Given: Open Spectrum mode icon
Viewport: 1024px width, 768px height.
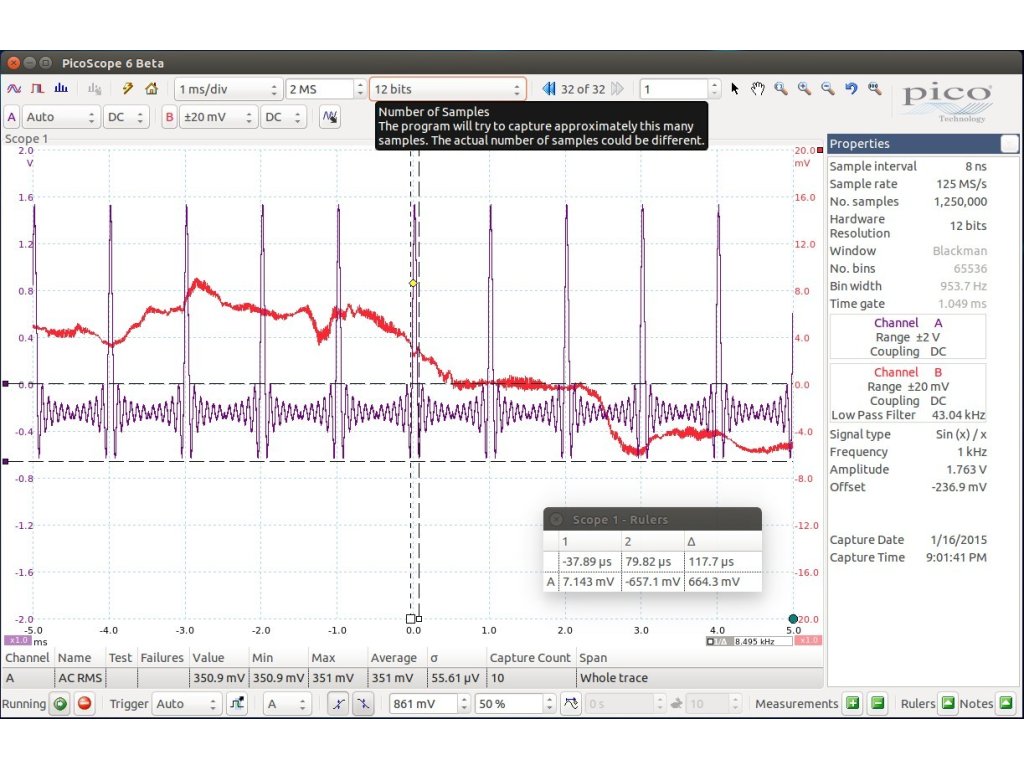Looking at the screenshot, I should click(61, 89).
